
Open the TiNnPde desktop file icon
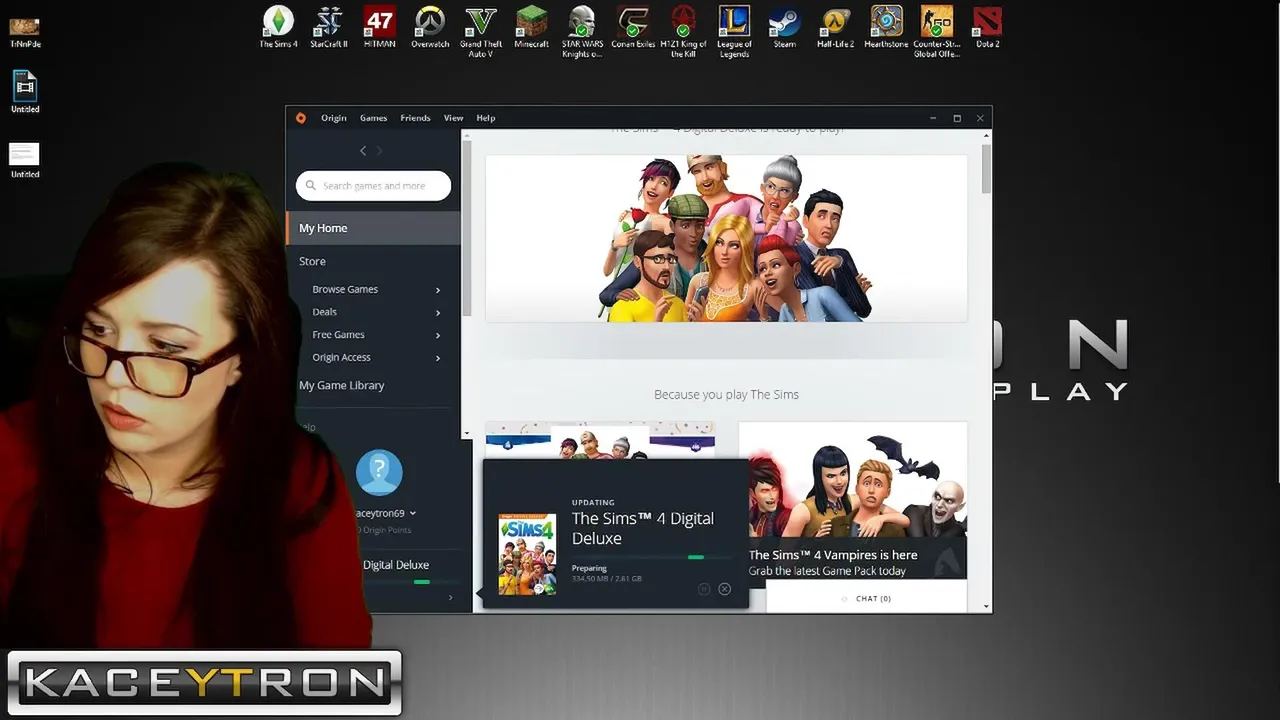(x=25, y=32)
